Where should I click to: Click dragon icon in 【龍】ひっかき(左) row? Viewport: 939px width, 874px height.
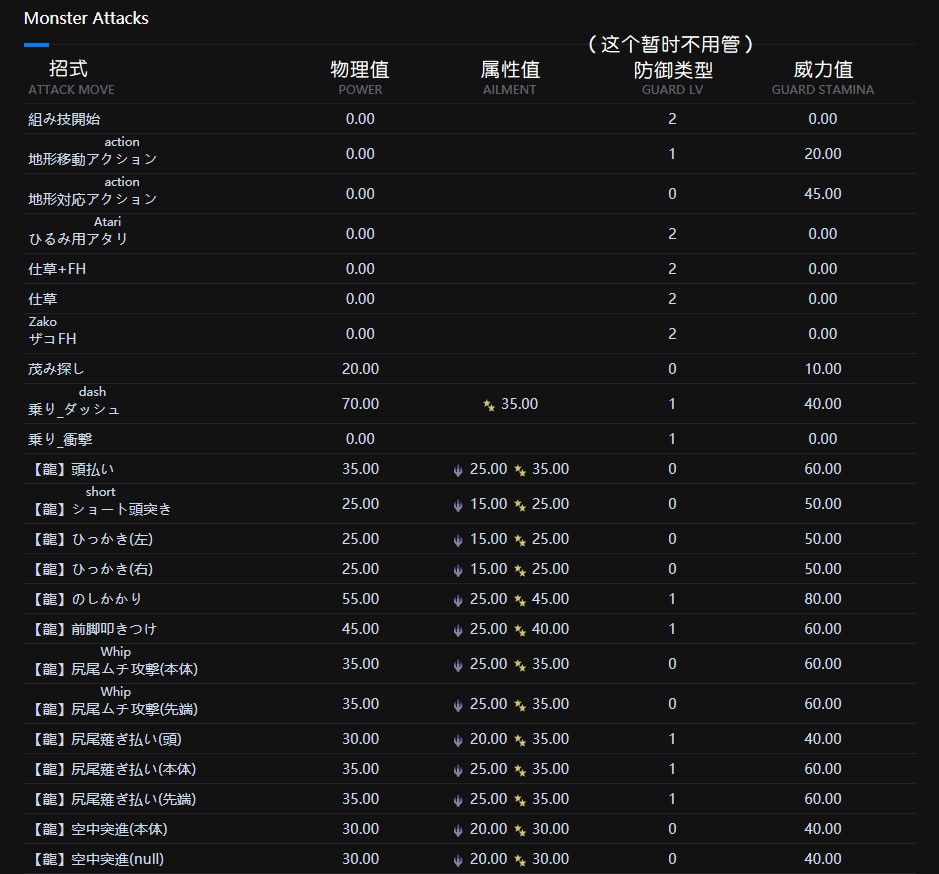pos(458,540)
